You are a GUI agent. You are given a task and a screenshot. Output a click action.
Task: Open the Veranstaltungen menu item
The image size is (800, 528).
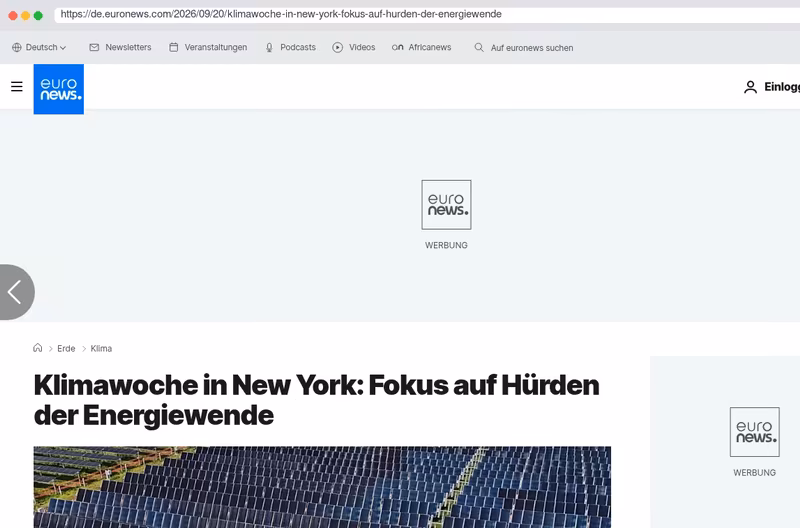pos(216,47)
